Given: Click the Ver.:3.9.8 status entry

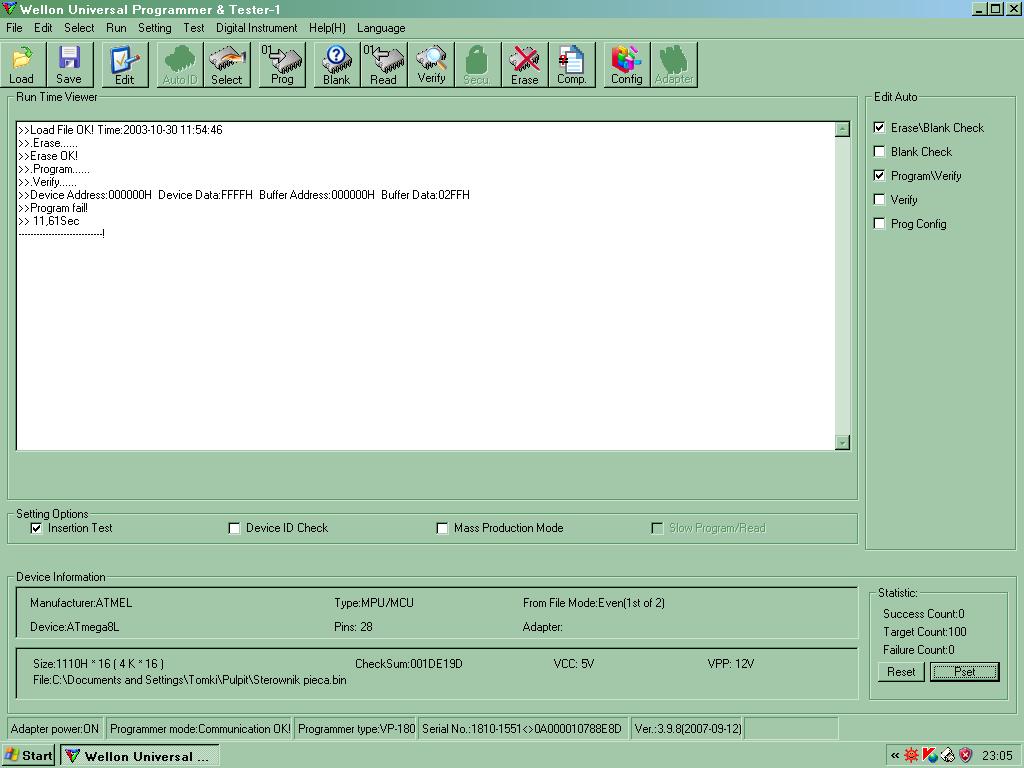Looking at the screenshot, I should 688,729.
